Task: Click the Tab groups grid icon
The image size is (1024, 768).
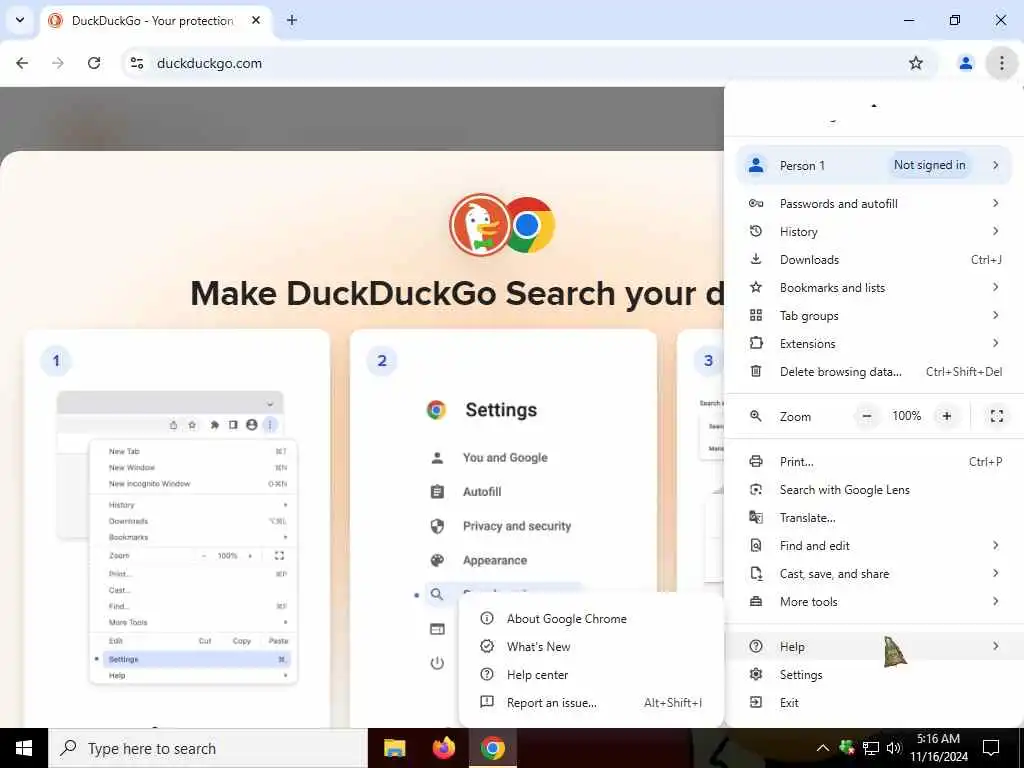Action: 756,315
